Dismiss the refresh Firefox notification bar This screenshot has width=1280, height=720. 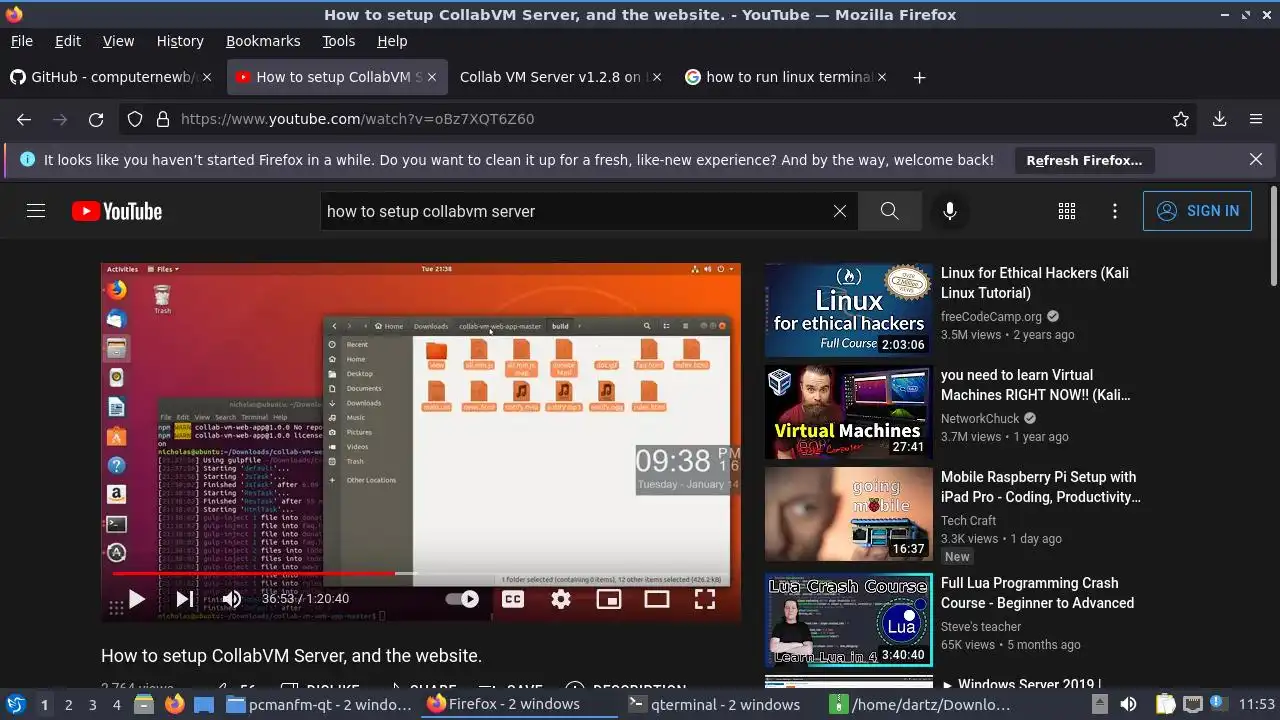(1256, 160)
